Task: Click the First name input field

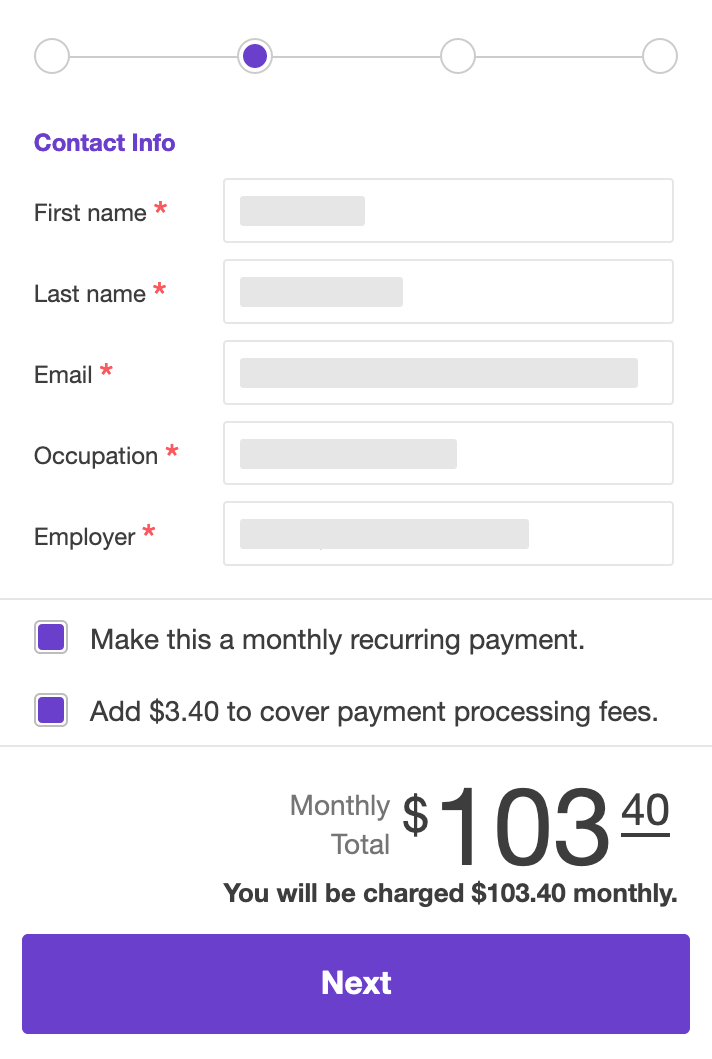Action: 447,210
